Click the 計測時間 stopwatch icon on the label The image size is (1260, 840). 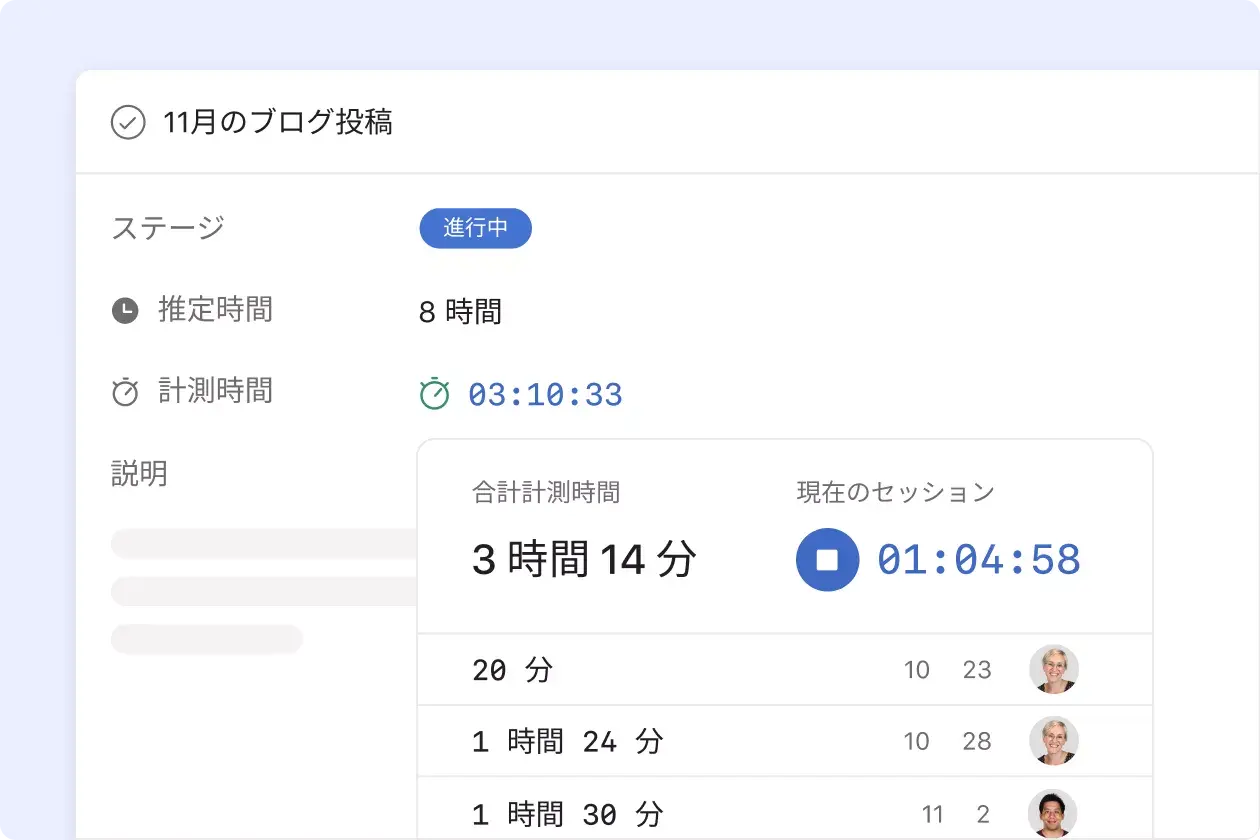tap(125, 392)
